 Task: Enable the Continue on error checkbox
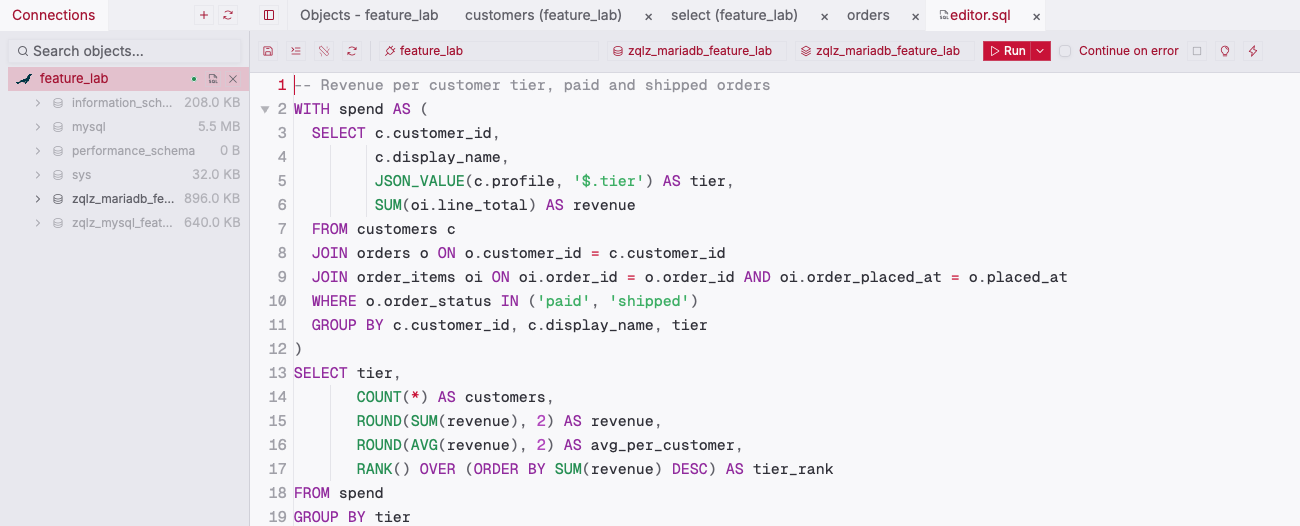pyautogui.click(x=1065, y=51)
